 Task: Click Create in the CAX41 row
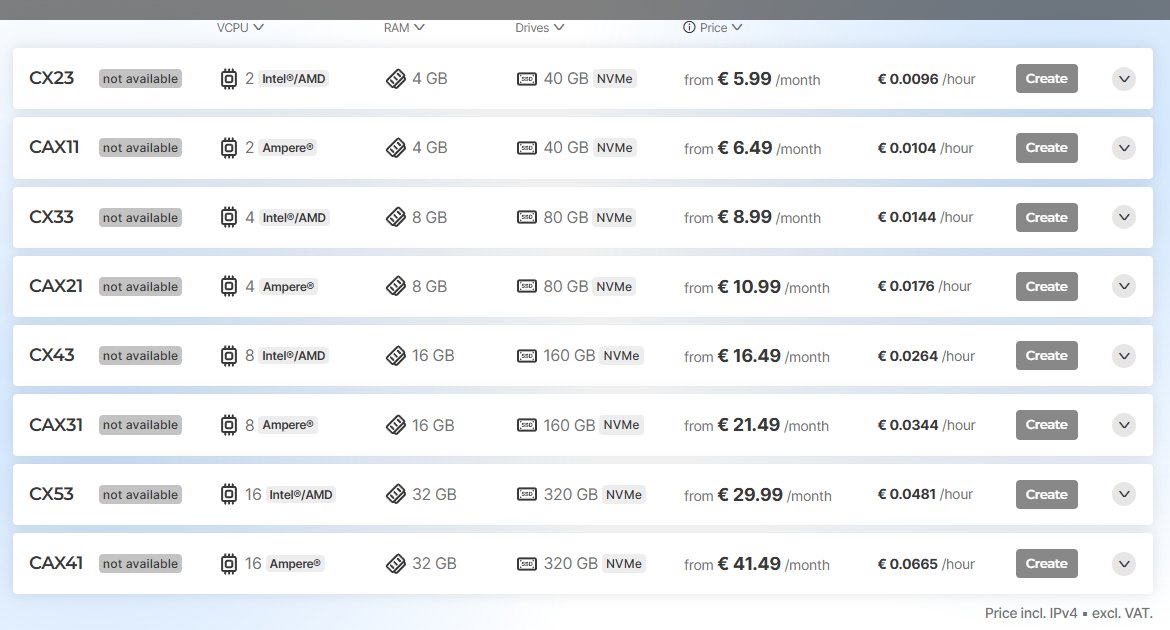pyautogui.click(x=1046, y=564)
